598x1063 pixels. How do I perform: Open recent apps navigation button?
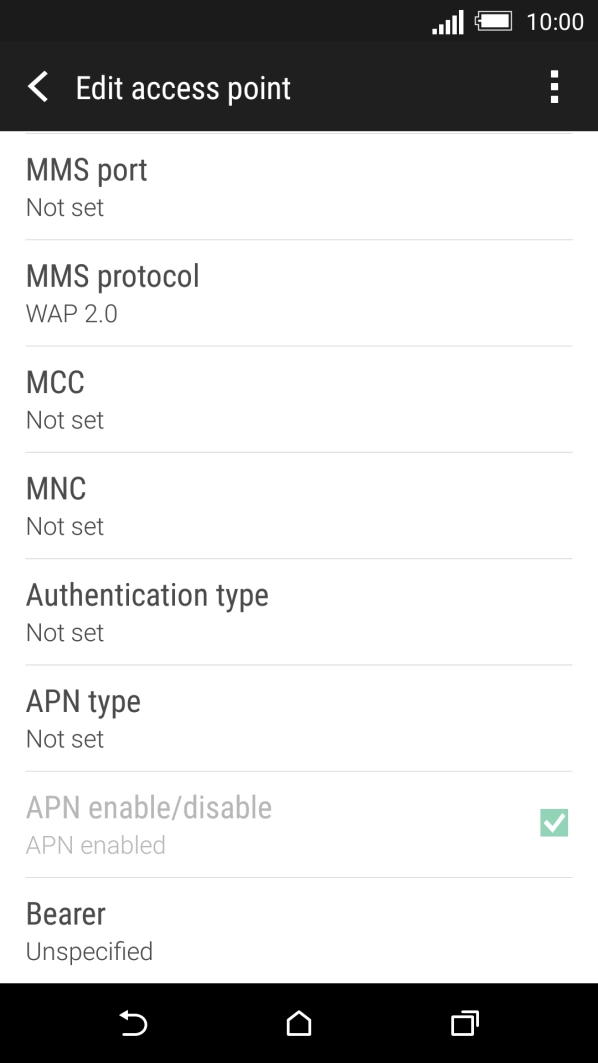pos(465,1024)
